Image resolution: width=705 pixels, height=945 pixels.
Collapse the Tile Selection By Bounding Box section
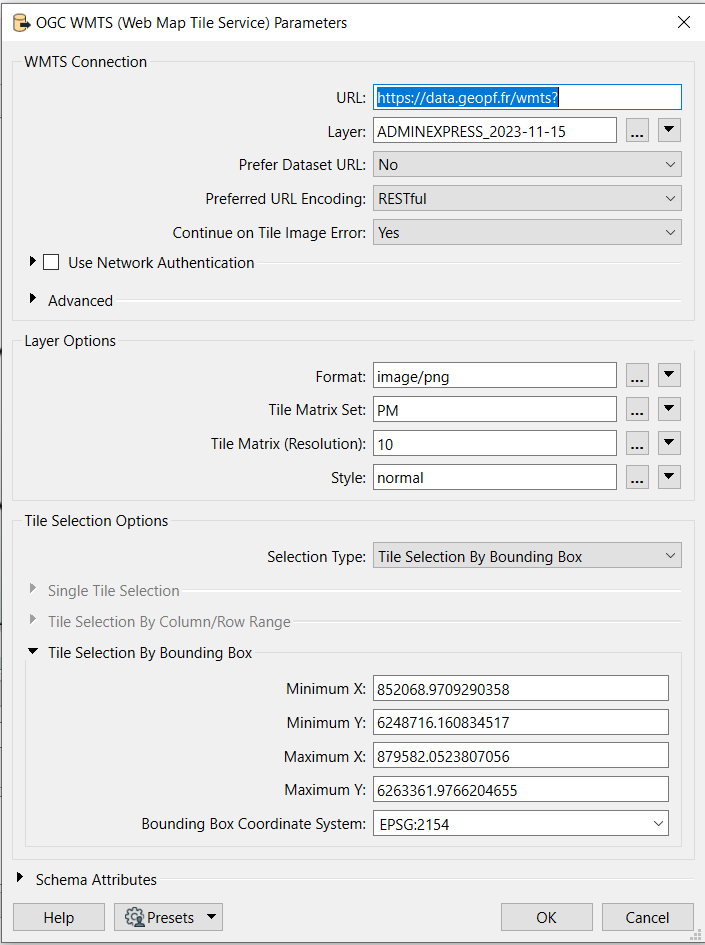(x=33, y=653)
